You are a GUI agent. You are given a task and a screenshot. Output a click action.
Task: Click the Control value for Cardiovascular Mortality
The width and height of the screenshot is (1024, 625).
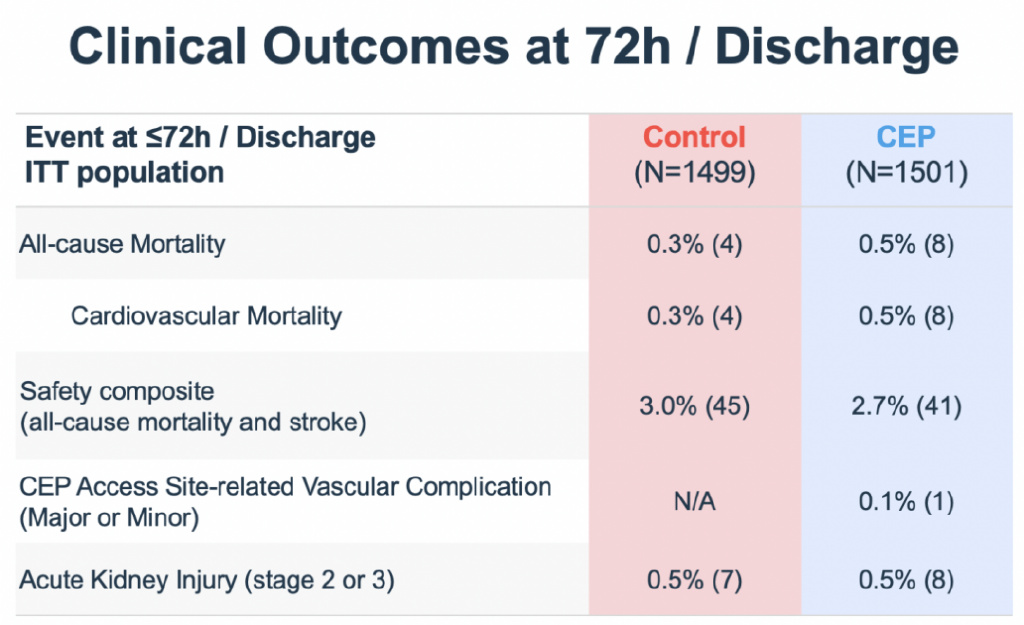[x=694, y=317]
